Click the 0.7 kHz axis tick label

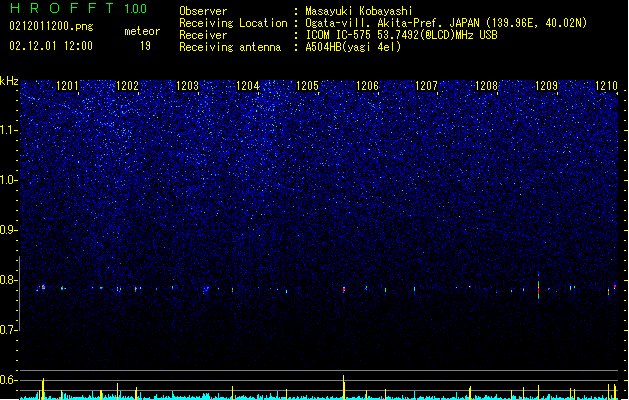(8, 330)
